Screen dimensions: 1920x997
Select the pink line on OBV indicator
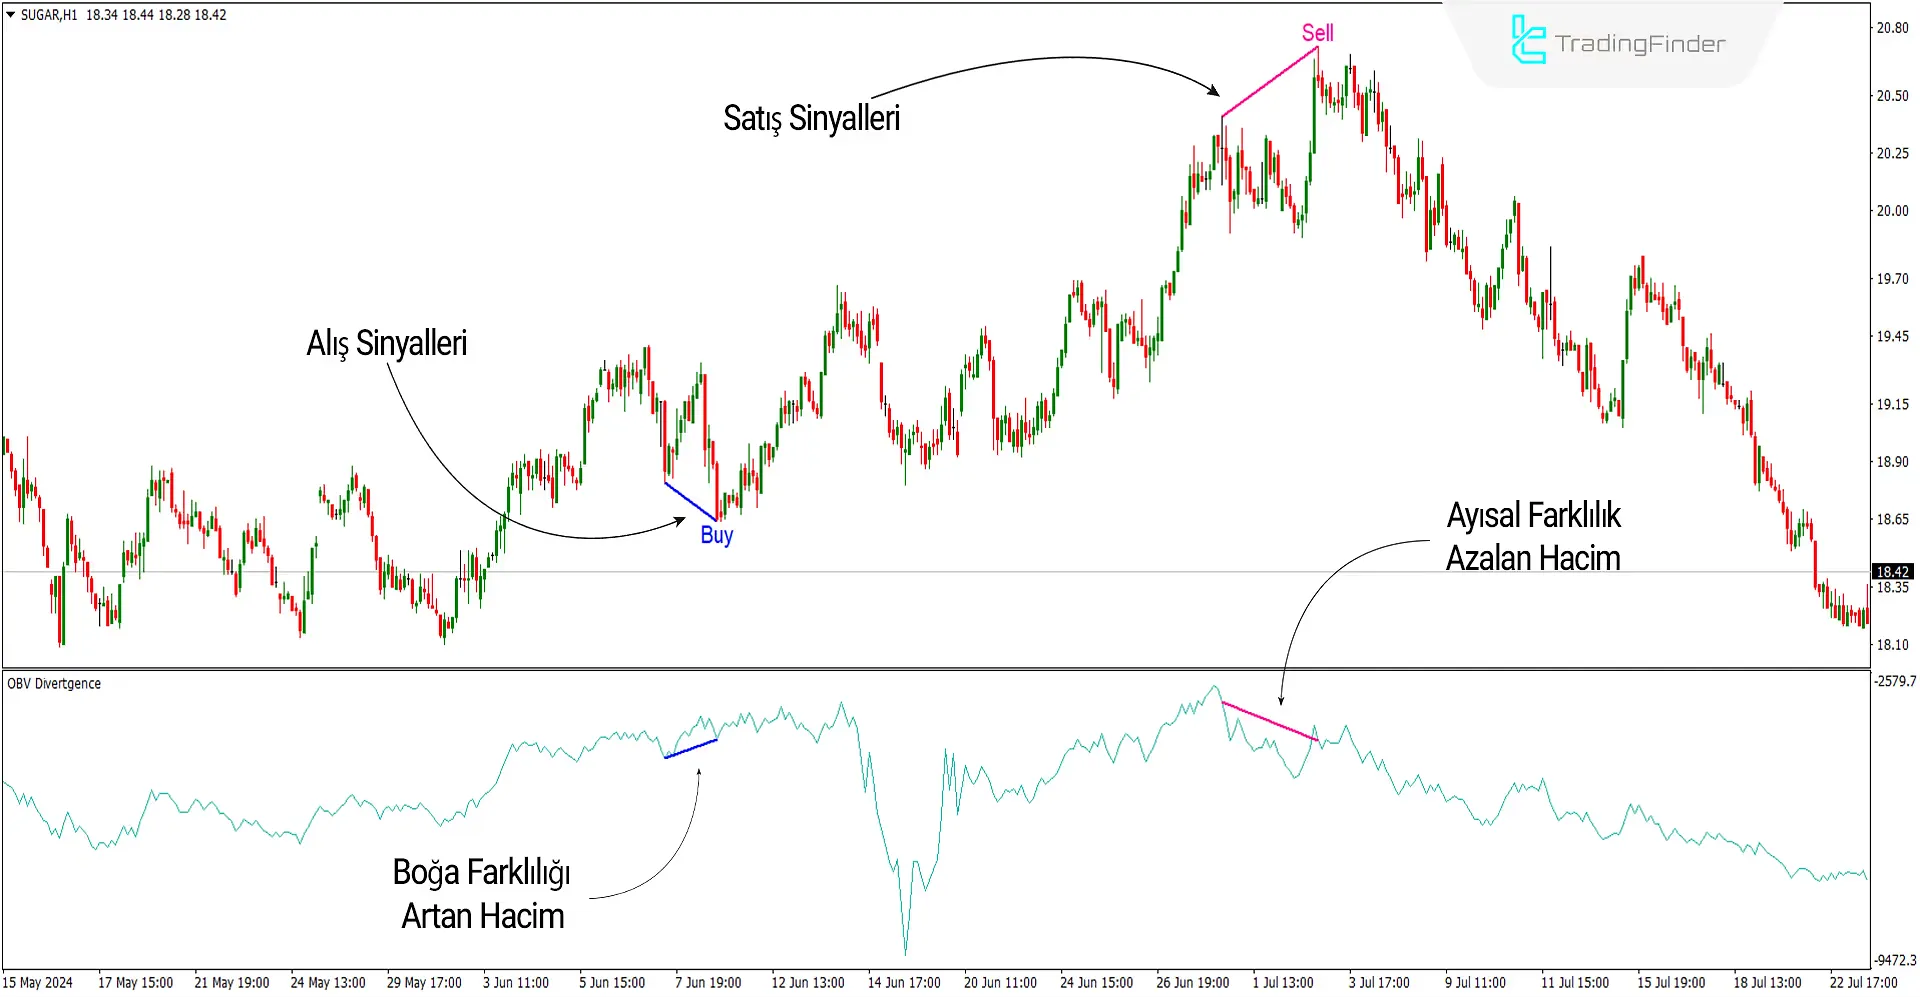(x=1270, y=721)
